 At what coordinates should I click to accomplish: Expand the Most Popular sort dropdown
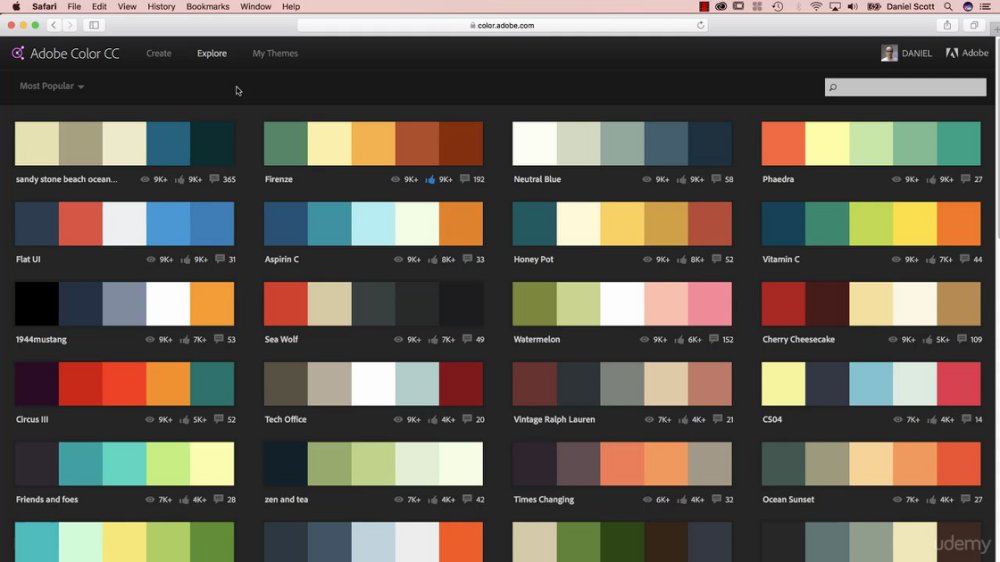click(52, 85)
